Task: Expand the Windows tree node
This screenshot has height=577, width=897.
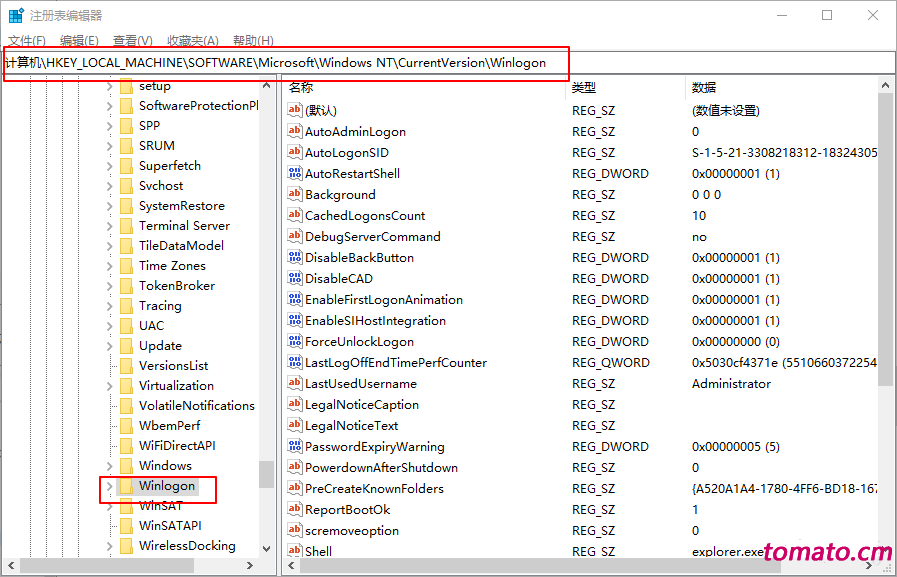Action: coord(109,466)
